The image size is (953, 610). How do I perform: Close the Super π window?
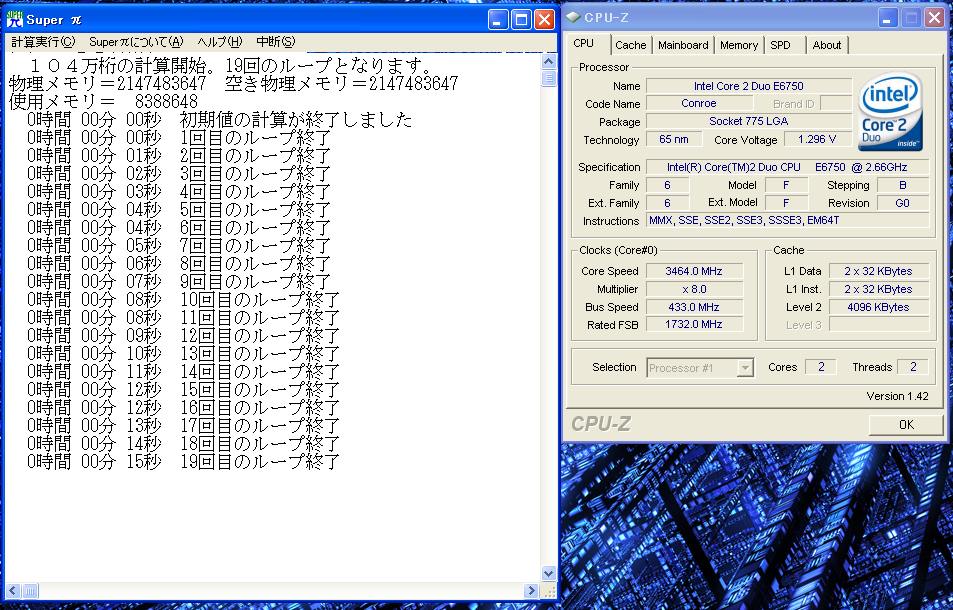point(544,20)
